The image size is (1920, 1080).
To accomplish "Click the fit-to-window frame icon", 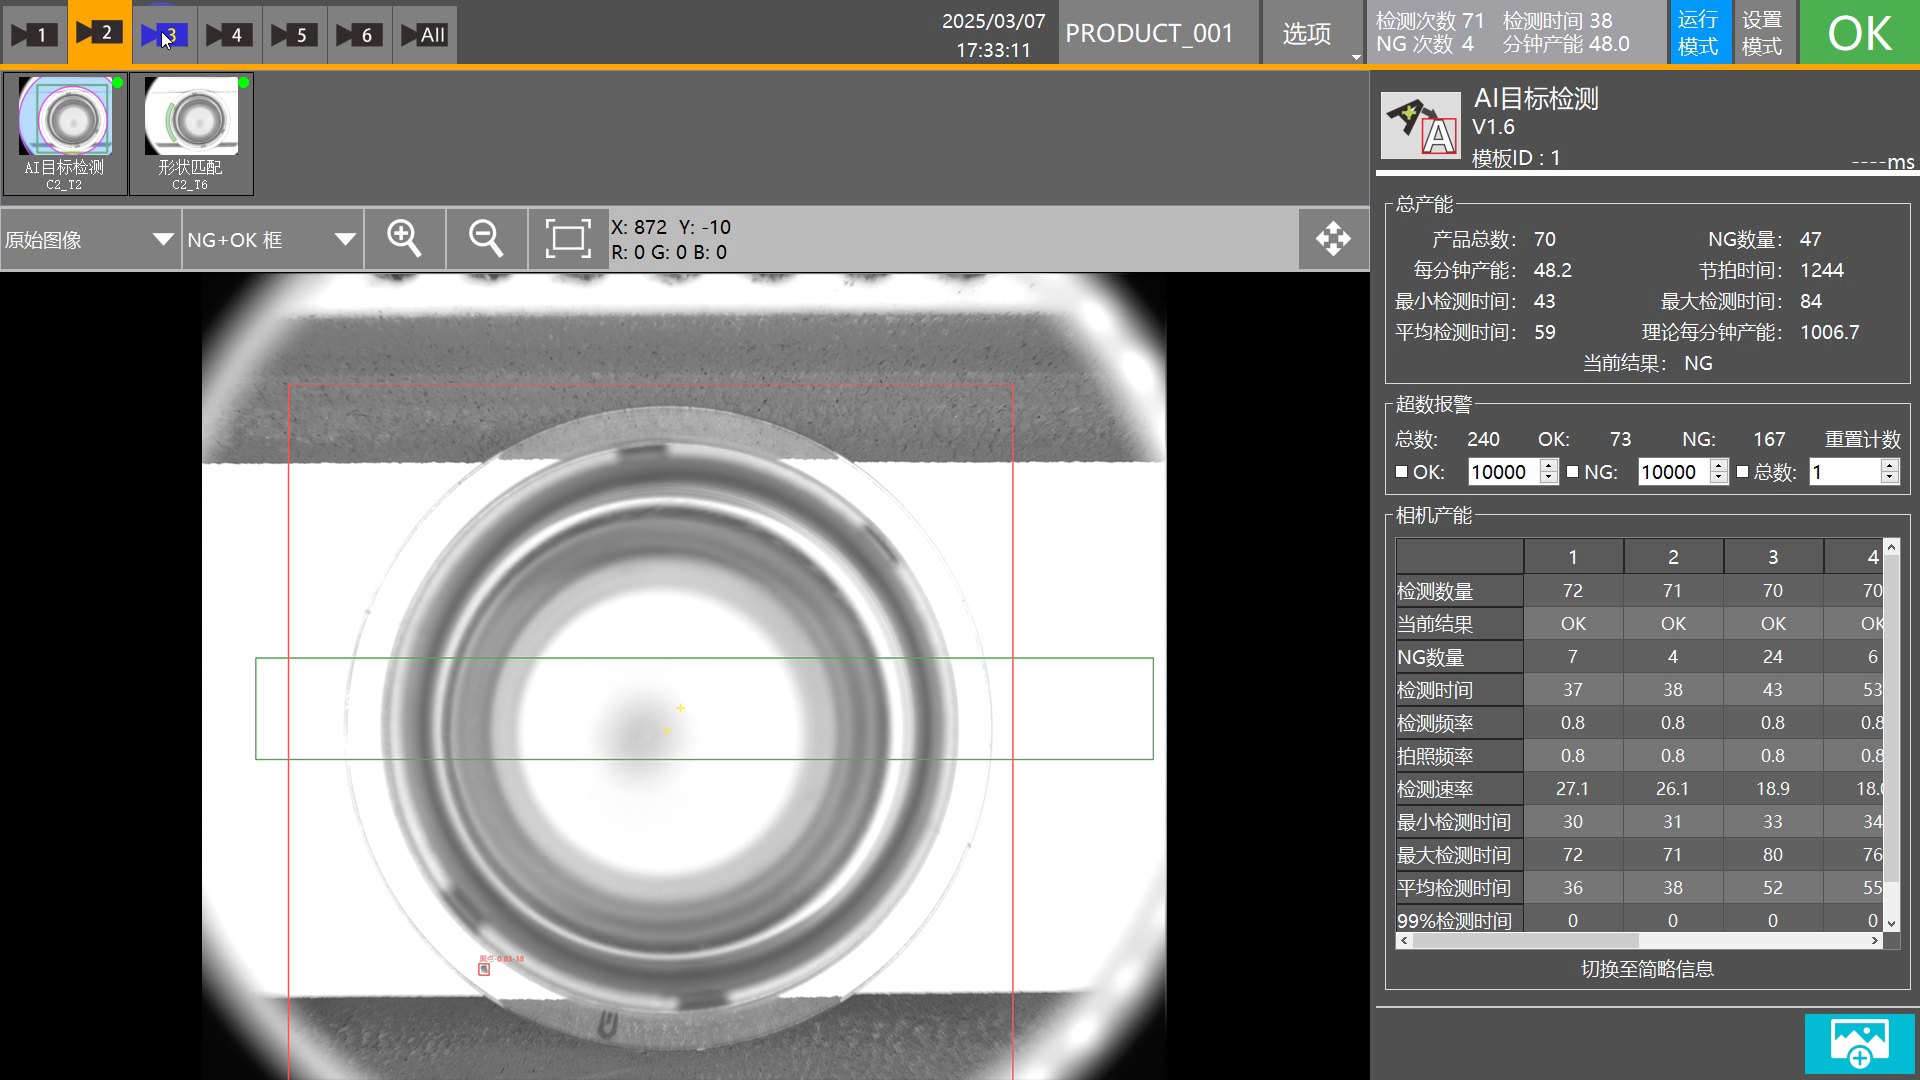I will coord(567,239).
